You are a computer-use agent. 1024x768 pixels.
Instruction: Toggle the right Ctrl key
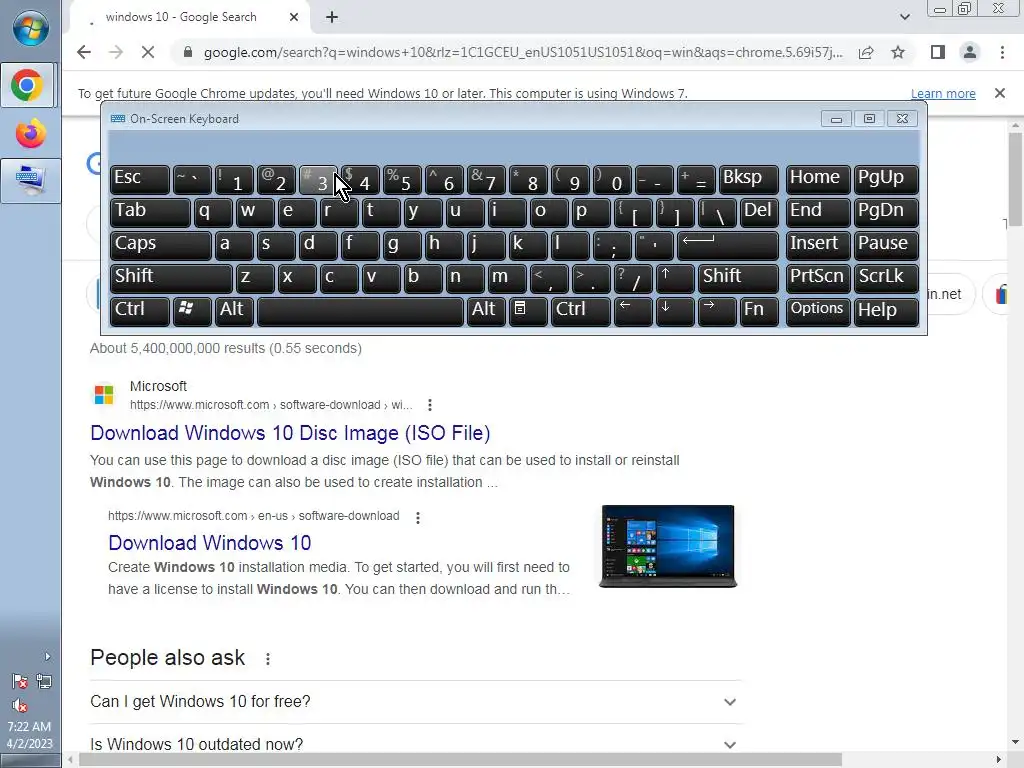click(581, 312)
